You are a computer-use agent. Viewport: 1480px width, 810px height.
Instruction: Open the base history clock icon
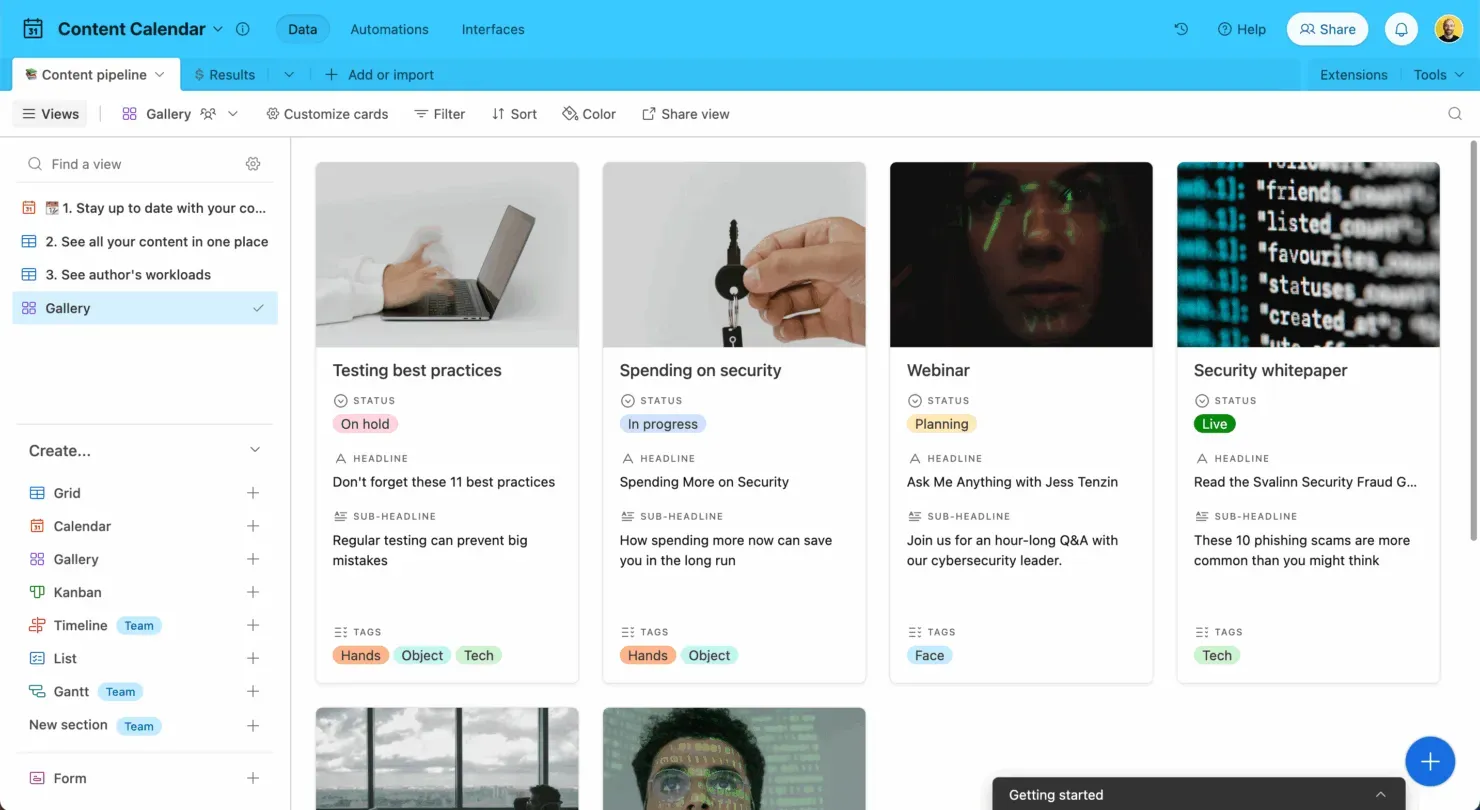tap(1181, 29)
